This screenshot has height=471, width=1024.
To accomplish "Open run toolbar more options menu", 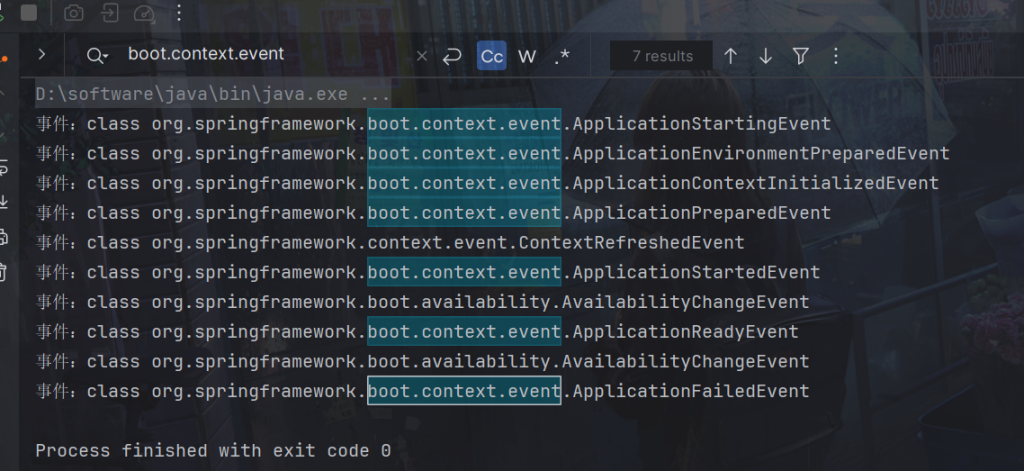I will (x=179, y=14).
